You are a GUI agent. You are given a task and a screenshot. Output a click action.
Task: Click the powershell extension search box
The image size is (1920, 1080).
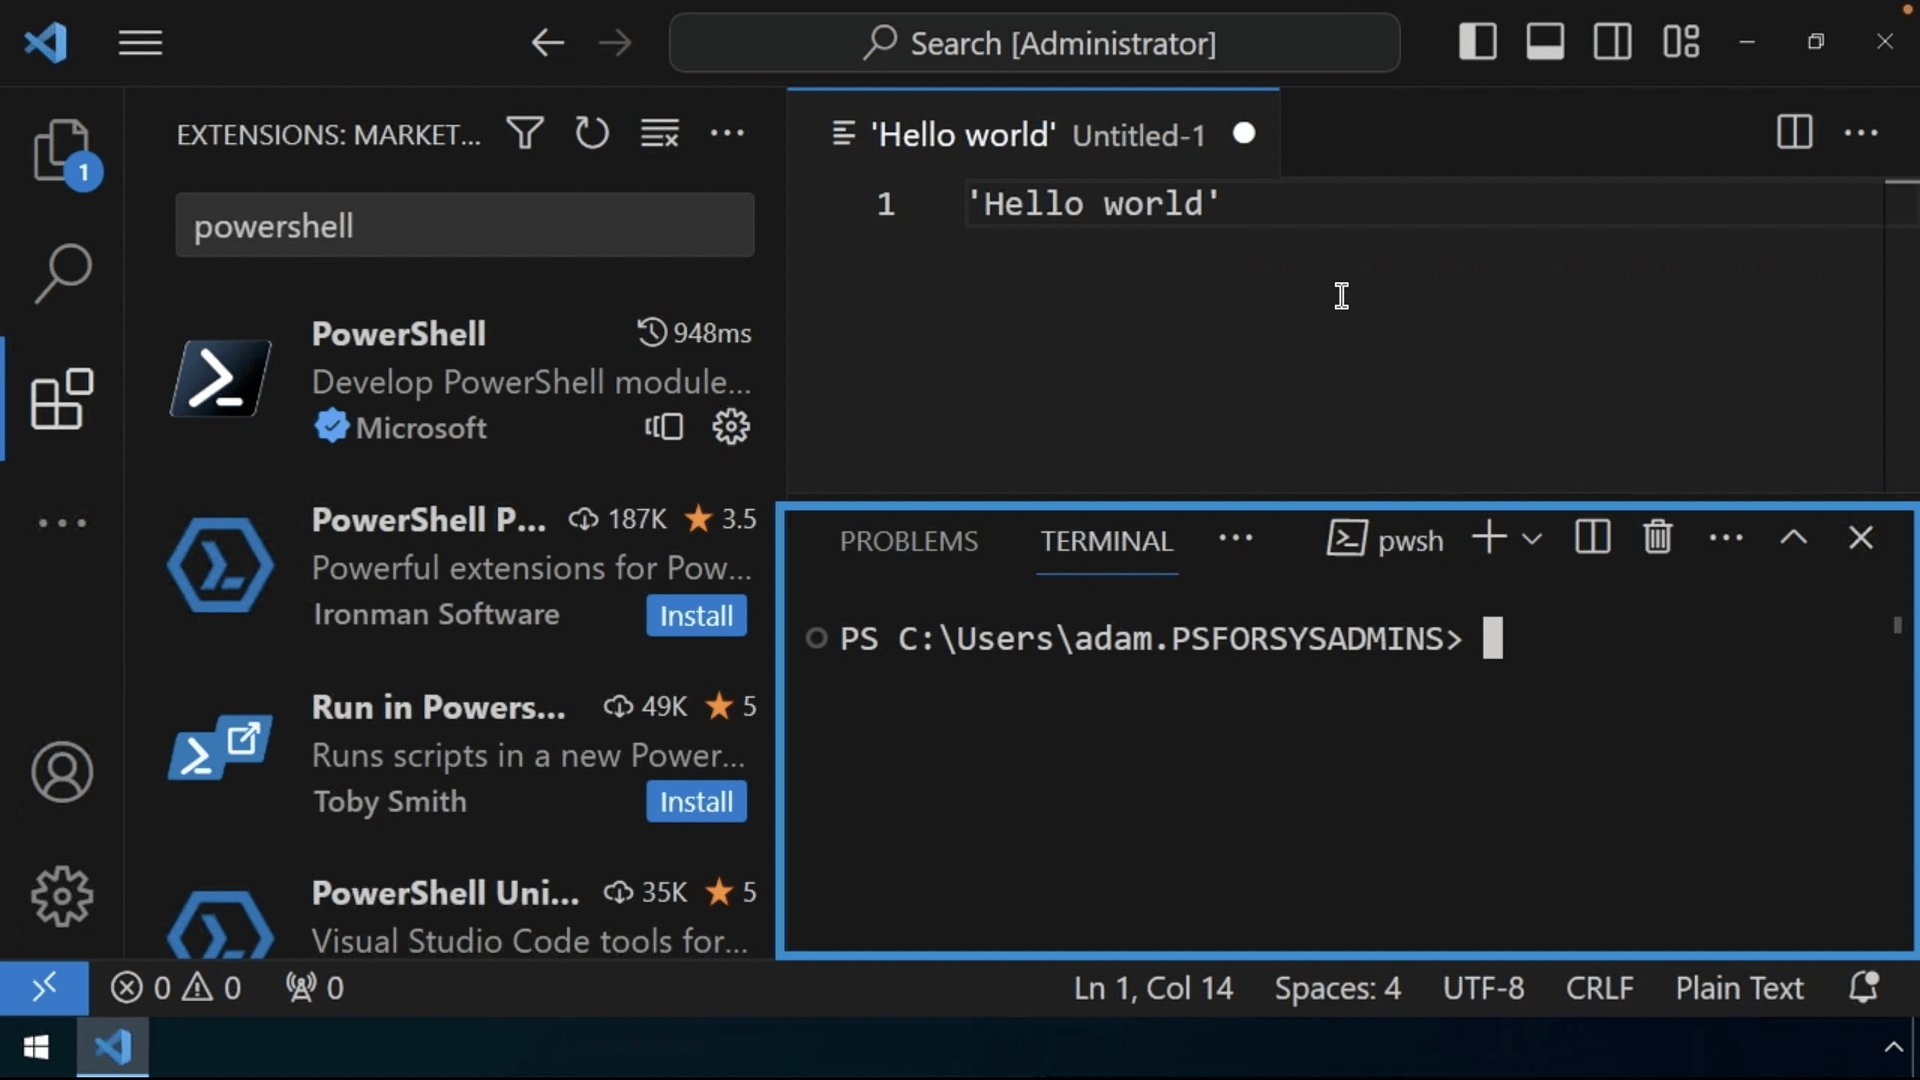[465, 226]
